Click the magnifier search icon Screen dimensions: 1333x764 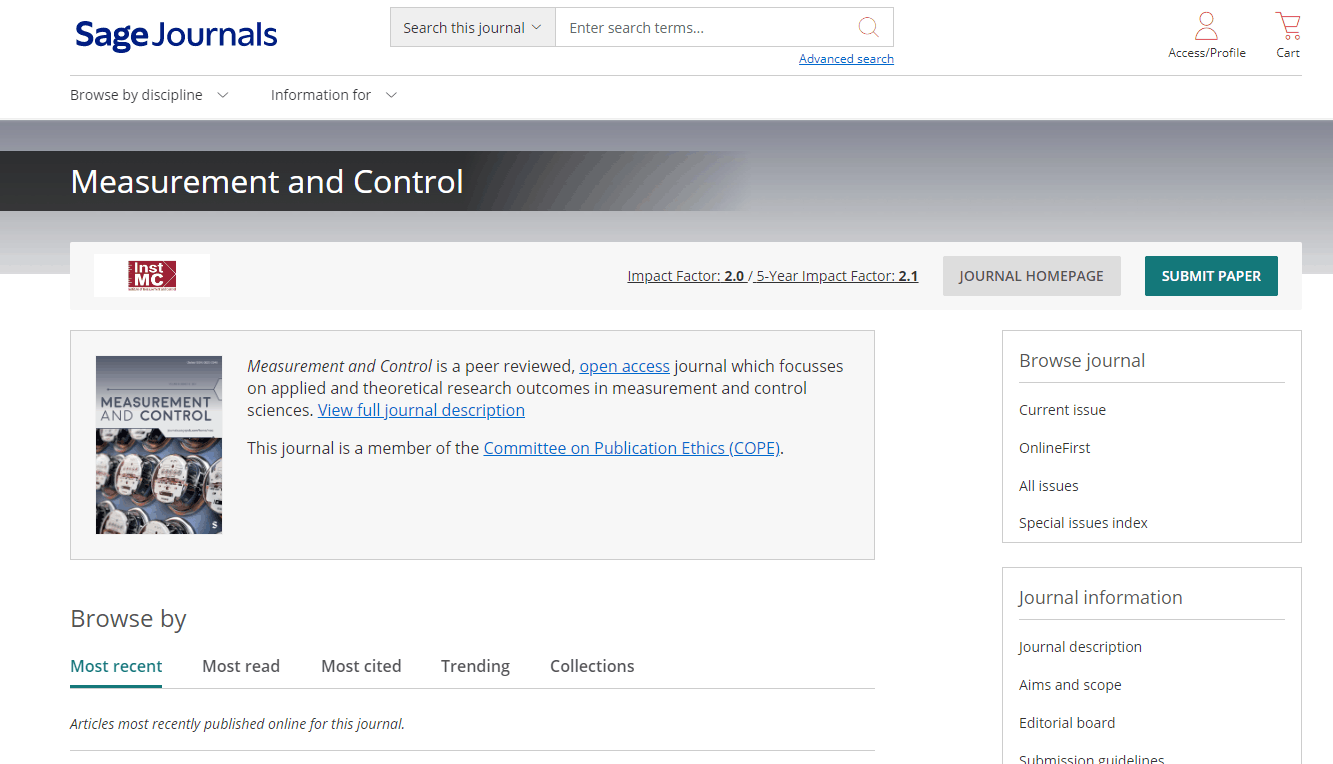click(x=868, y=27)
